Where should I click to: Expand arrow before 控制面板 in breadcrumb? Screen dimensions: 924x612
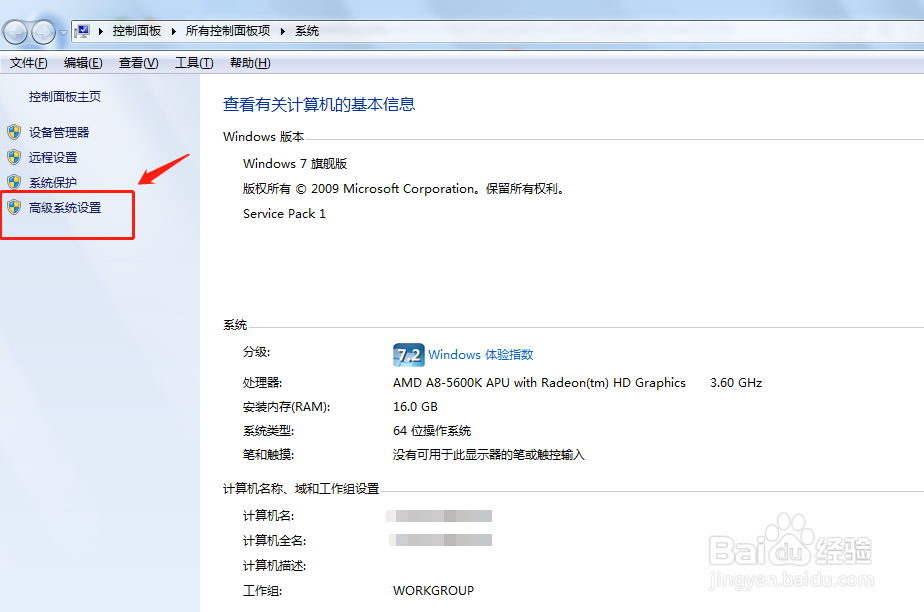coord(101,31)
